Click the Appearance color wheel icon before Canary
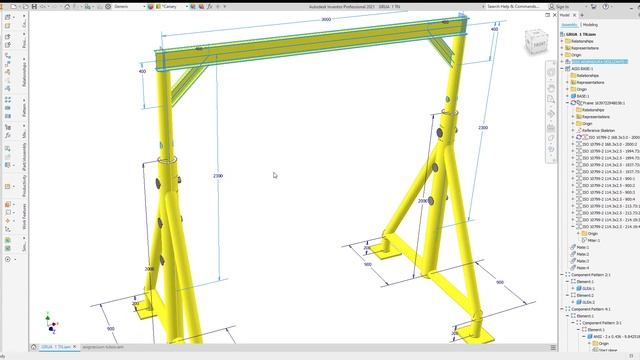 tap(150, 7)
